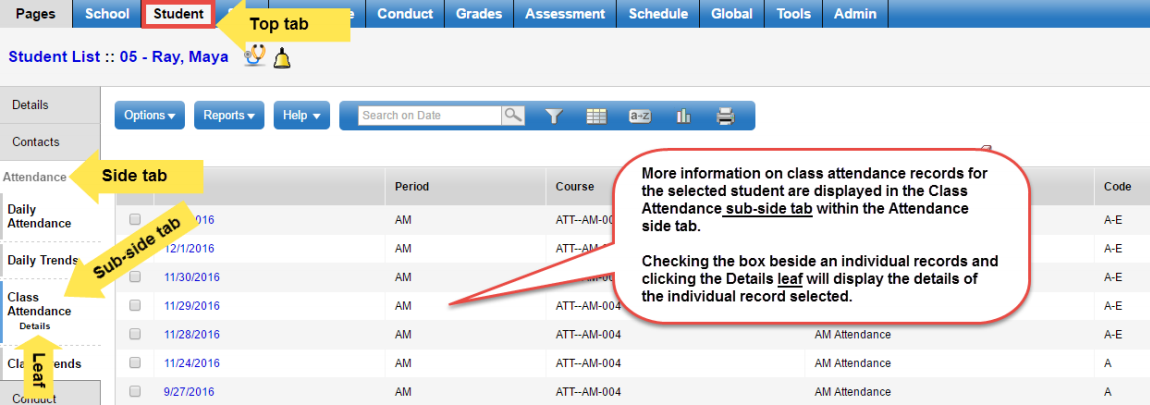1150x405 pixels.
Task: Sort by the Code column header
Action: coord(1117,186)
